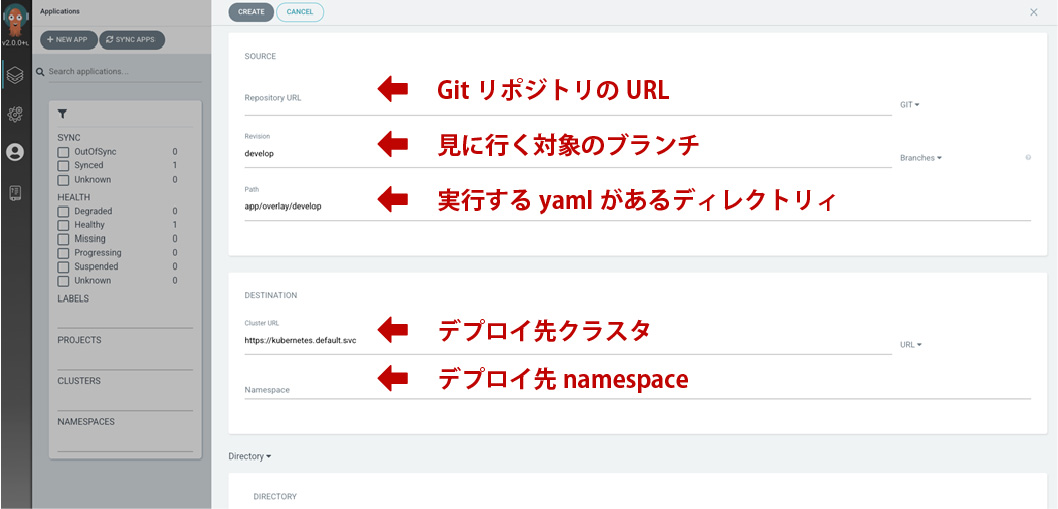Open the GIT repository type dropdown

(x=909, y=104)
